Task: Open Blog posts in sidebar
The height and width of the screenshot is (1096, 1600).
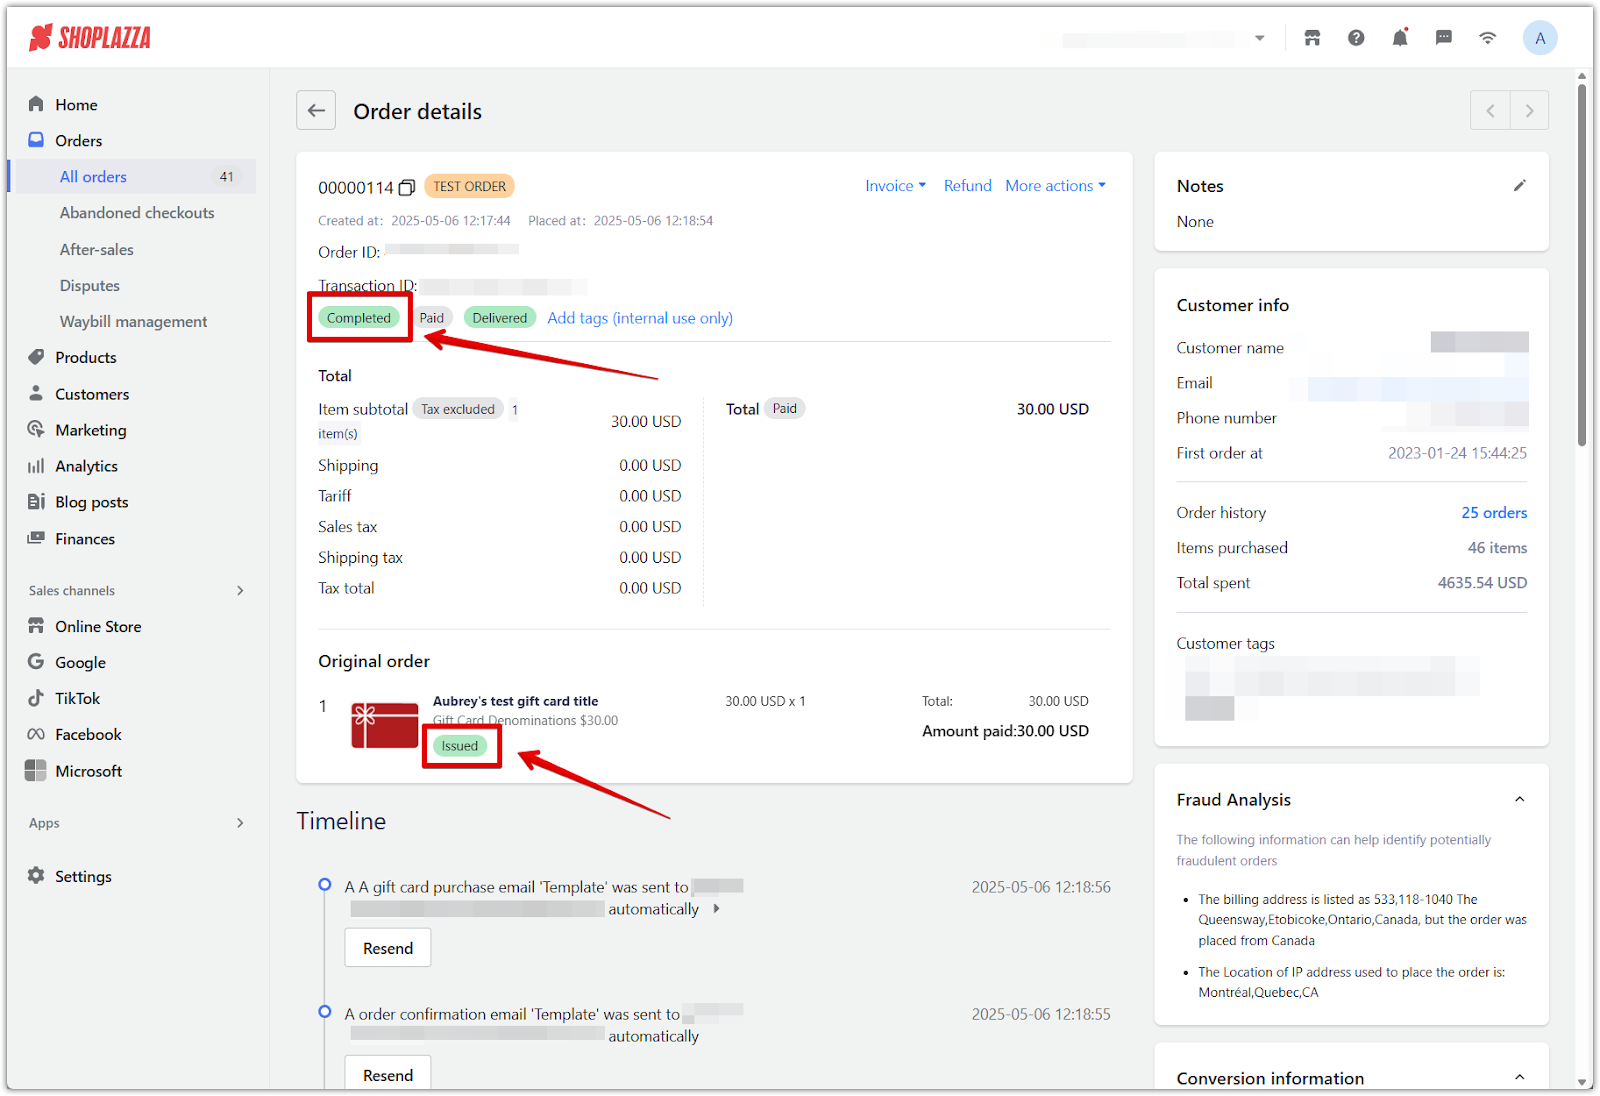Action: pos(91,502)
